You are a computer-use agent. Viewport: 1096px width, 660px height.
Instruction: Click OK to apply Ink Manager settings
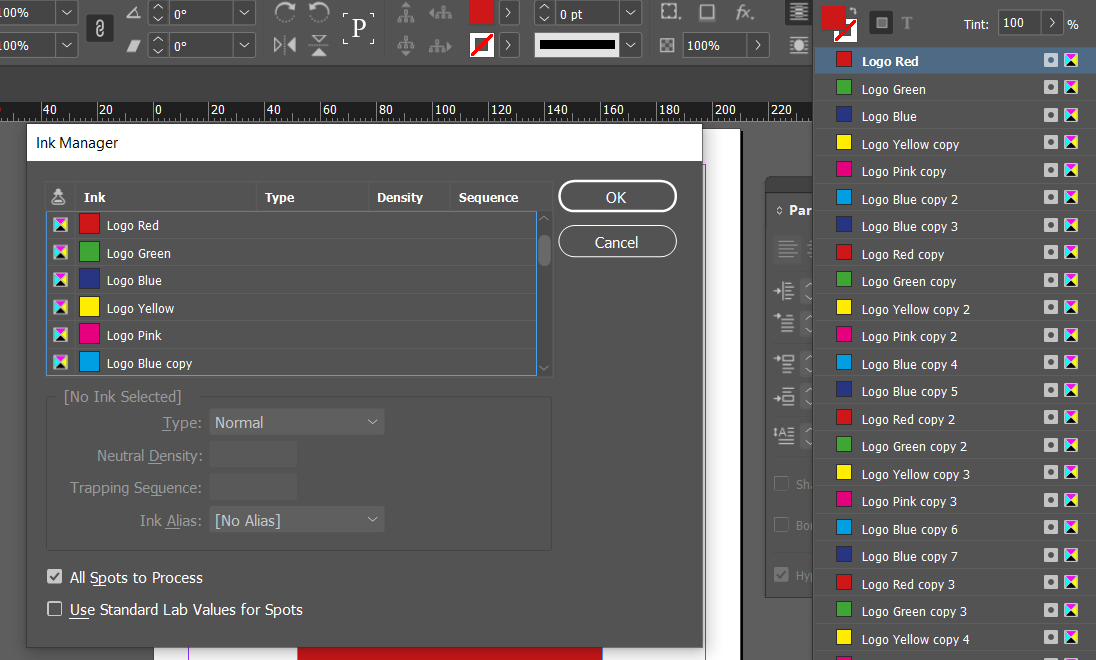tap(617, 196)
